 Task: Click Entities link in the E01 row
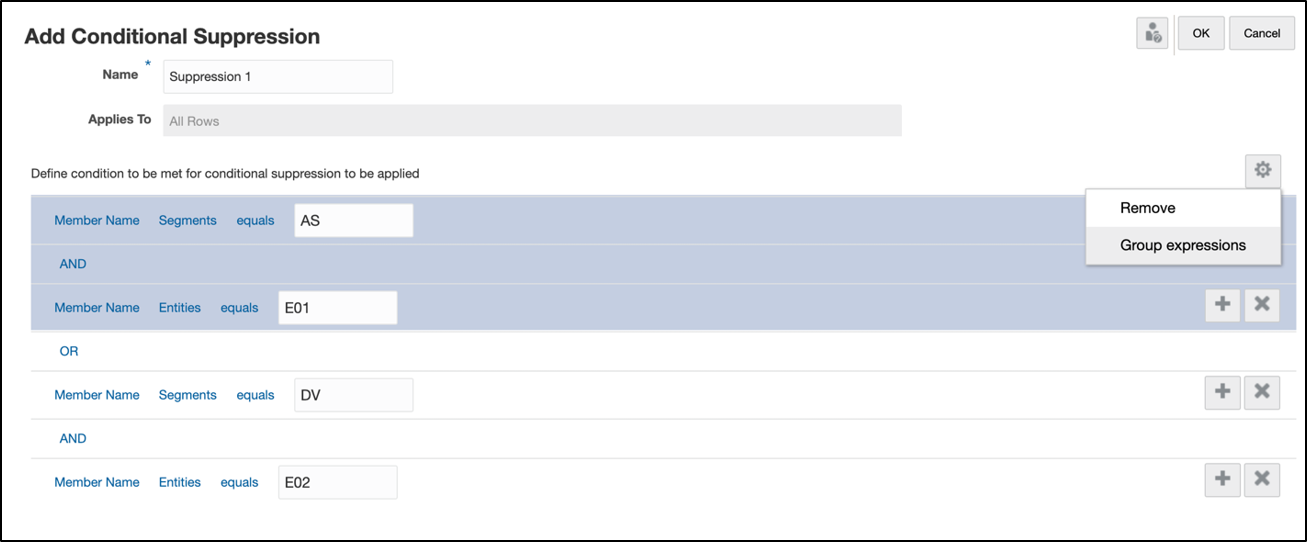pyautogui.click(x=180, y=308)
